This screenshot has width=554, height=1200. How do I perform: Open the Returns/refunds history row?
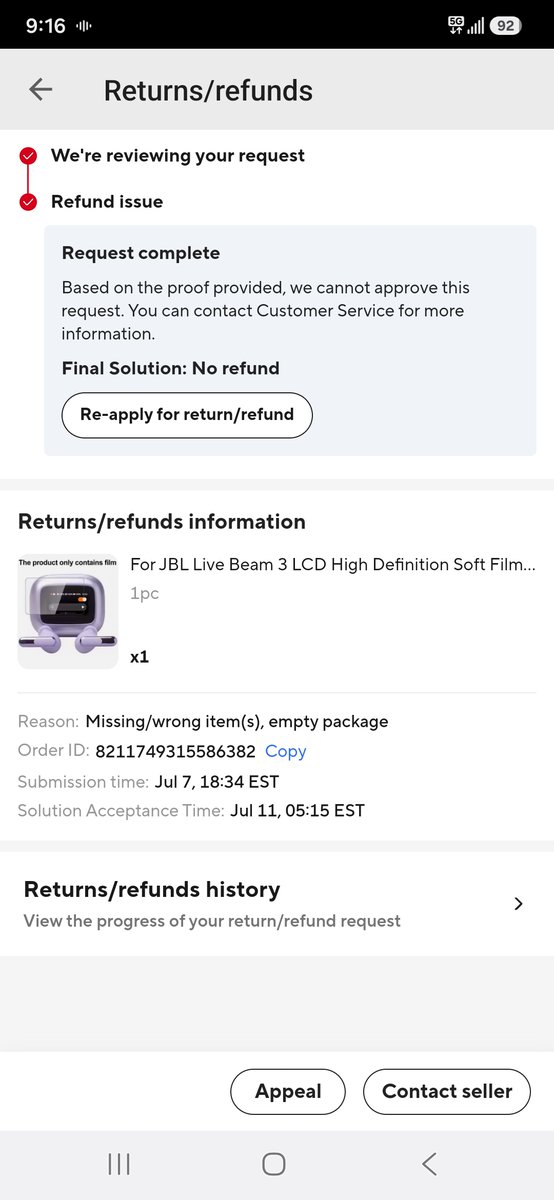277,904
